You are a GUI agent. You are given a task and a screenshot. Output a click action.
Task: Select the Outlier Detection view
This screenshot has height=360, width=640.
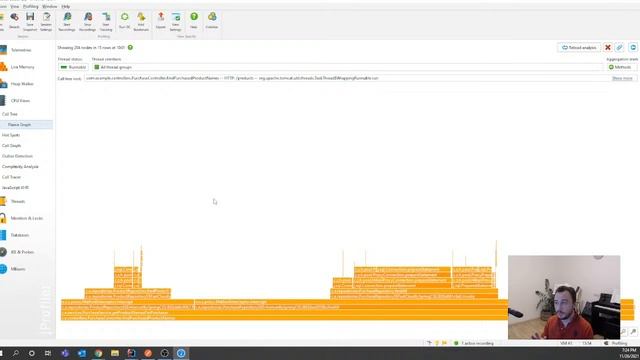[17, 156]
